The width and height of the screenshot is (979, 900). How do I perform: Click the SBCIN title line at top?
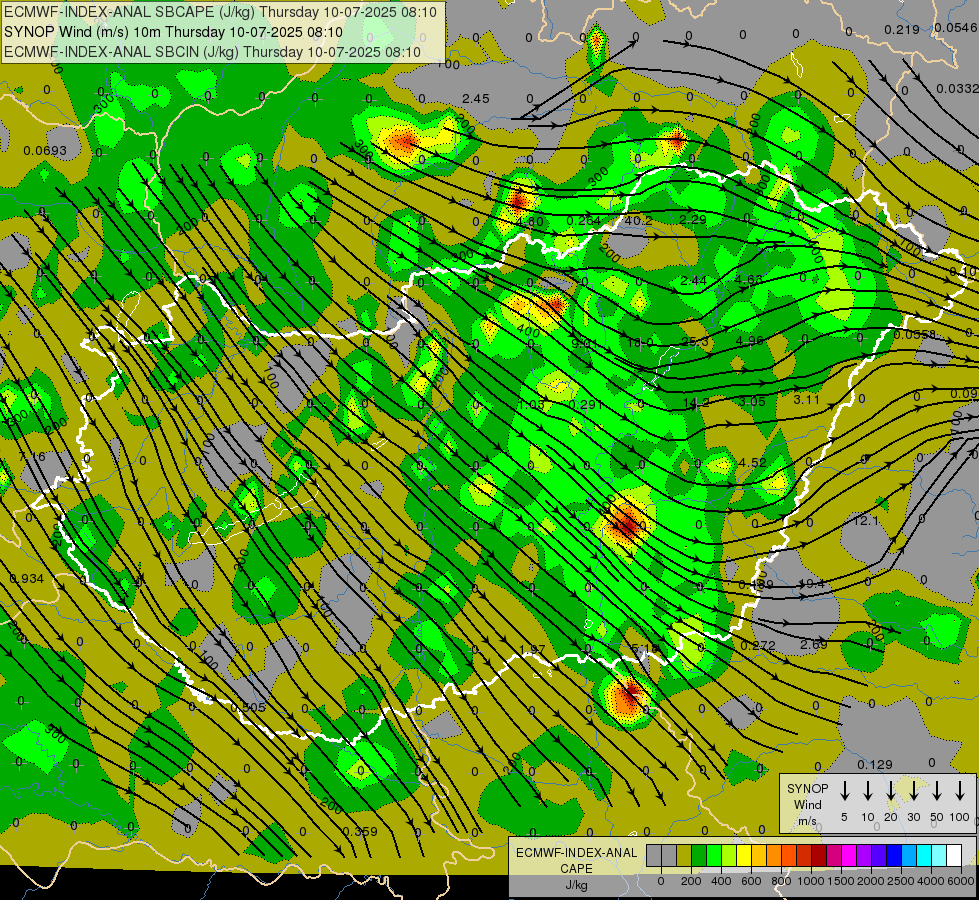(x=212, y=52)
